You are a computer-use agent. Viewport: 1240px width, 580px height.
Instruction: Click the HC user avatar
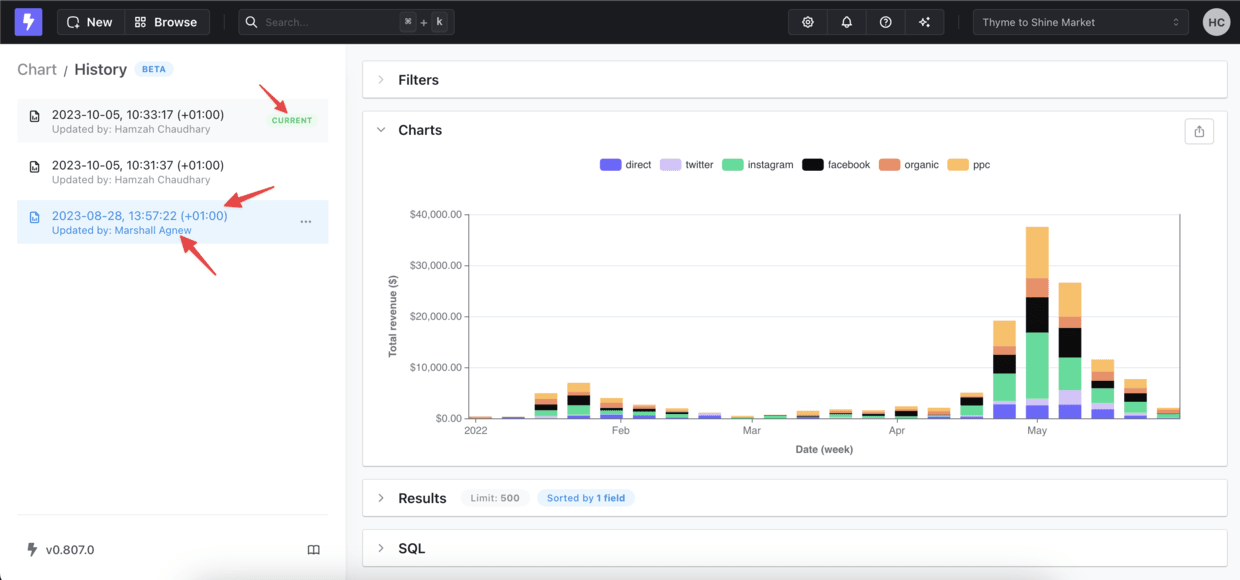coord(1216,22)
